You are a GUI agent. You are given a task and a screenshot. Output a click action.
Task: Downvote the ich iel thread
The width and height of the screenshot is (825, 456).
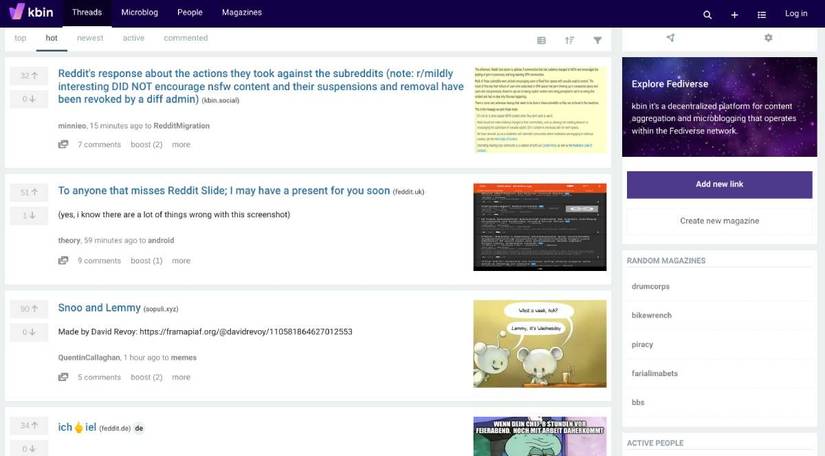tap(29, 448)
